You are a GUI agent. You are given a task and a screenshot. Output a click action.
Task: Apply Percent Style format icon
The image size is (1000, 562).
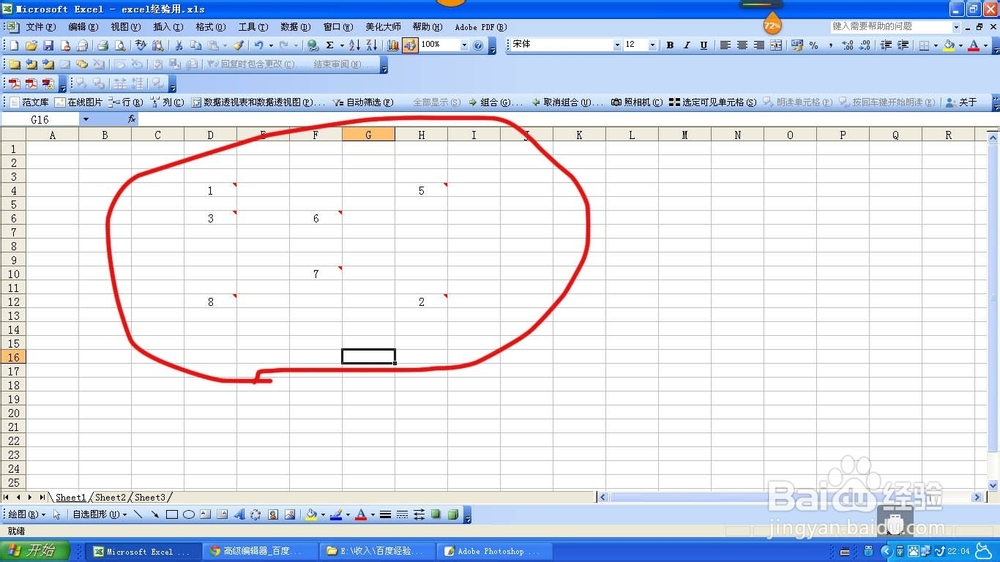coord(814,45)
